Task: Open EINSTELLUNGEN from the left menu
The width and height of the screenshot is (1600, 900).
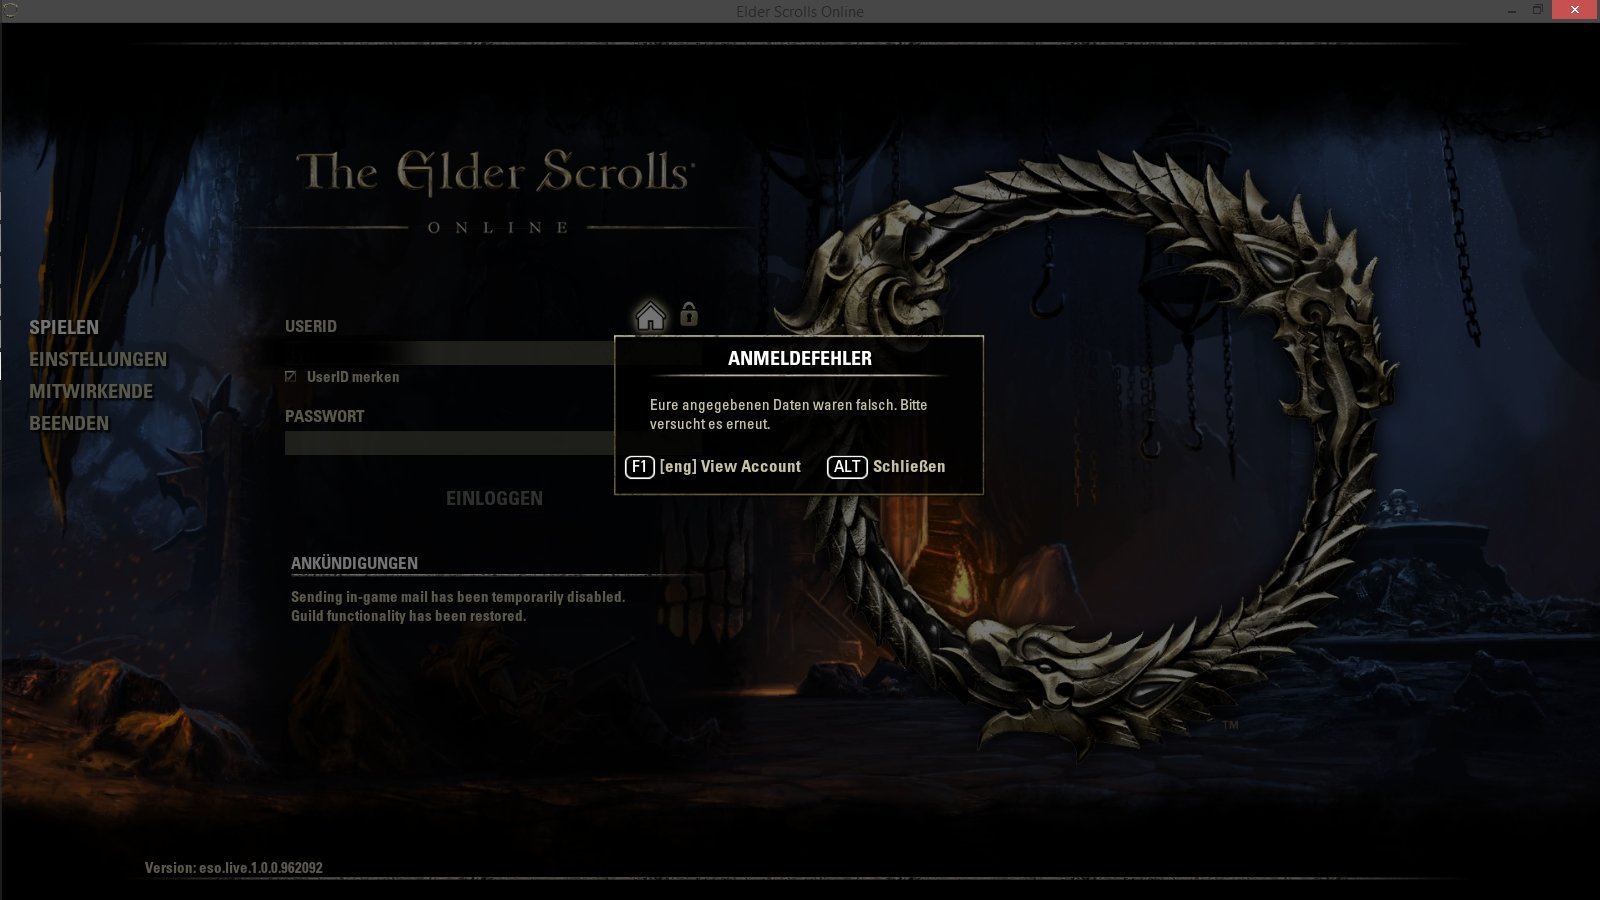Action: 98,359
